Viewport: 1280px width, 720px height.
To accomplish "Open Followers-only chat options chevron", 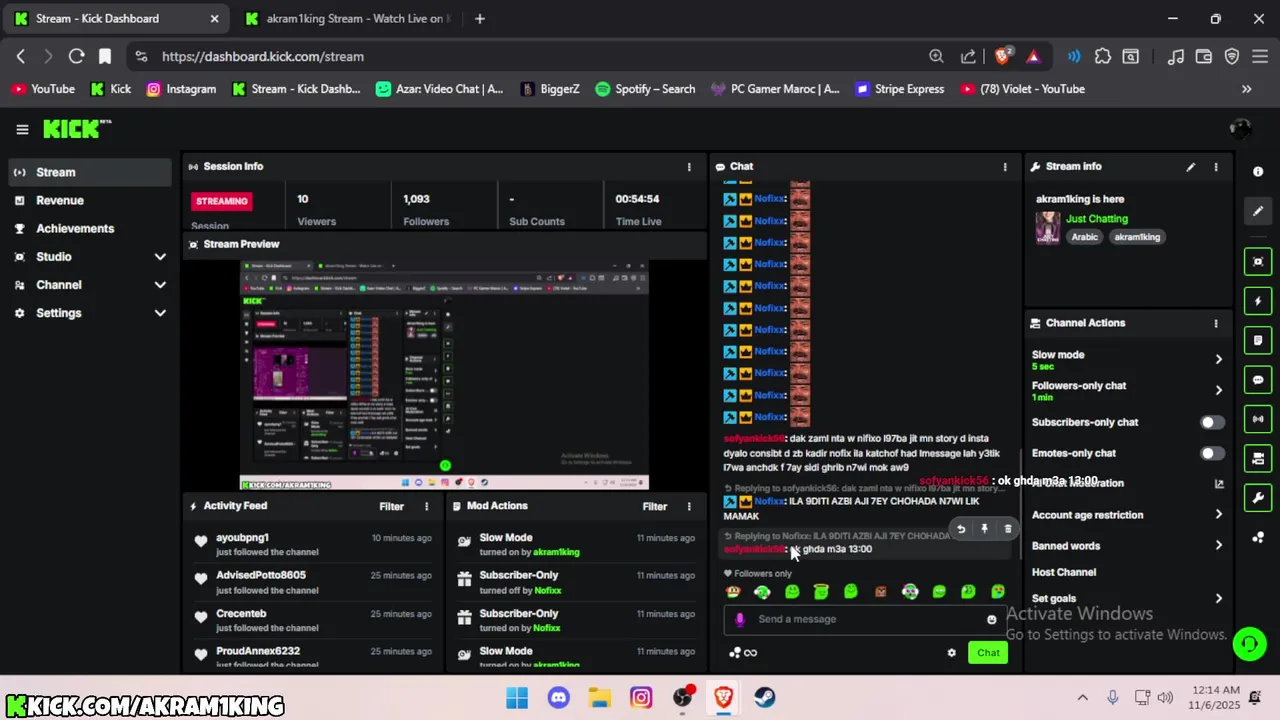I will click(1218, 390).
